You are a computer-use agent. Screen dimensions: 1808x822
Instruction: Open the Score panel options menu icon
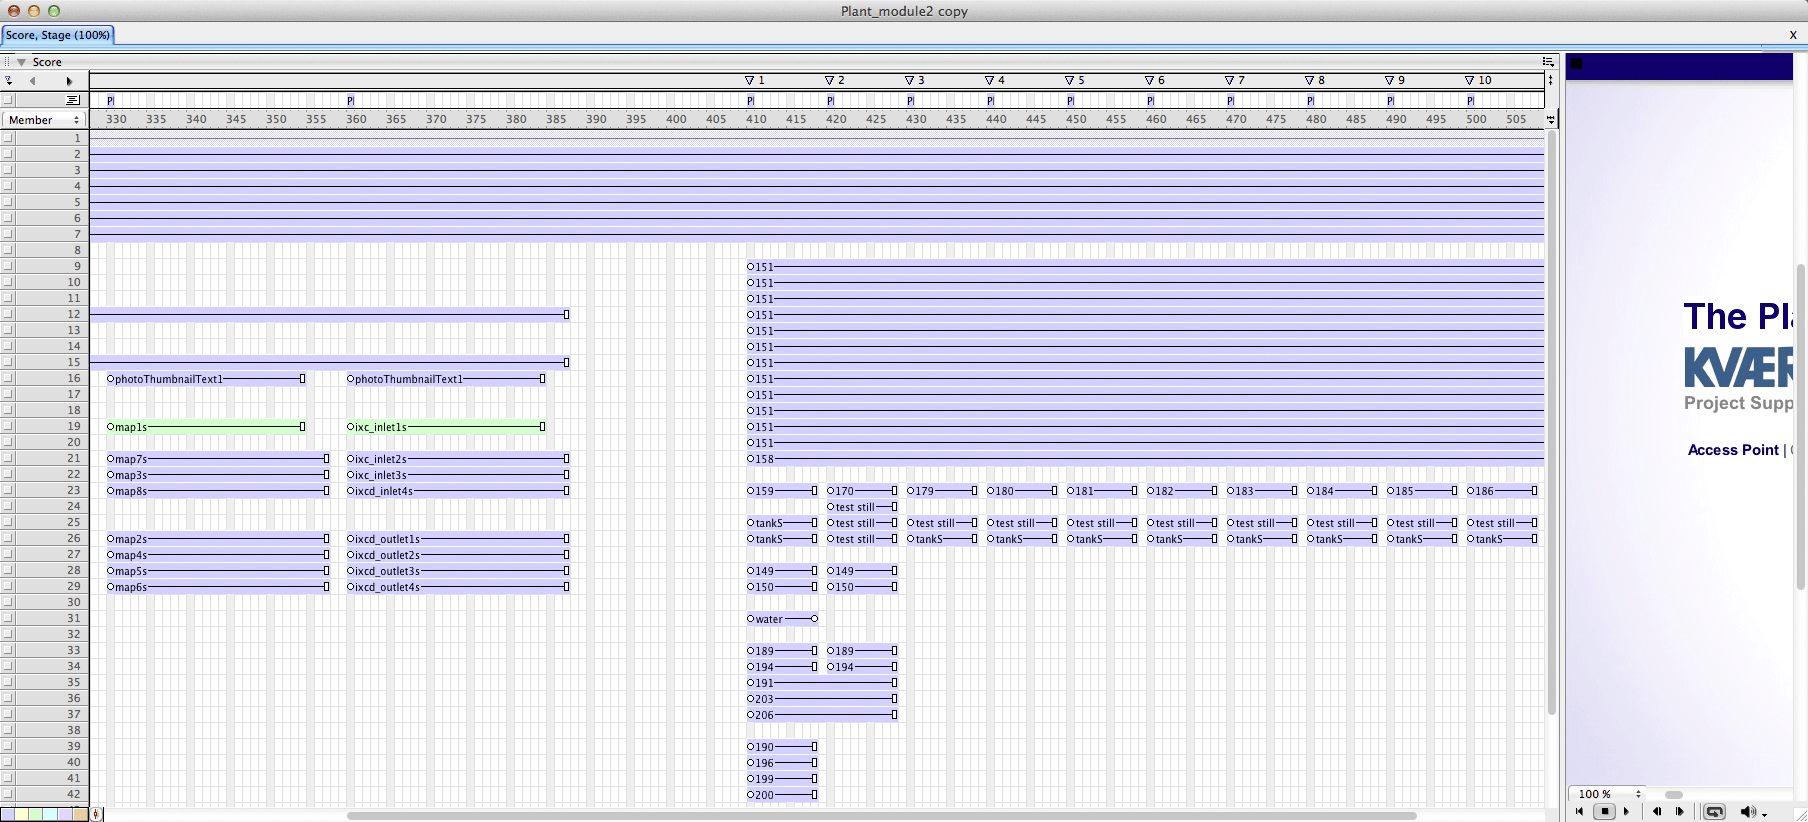pos(1548,62)
